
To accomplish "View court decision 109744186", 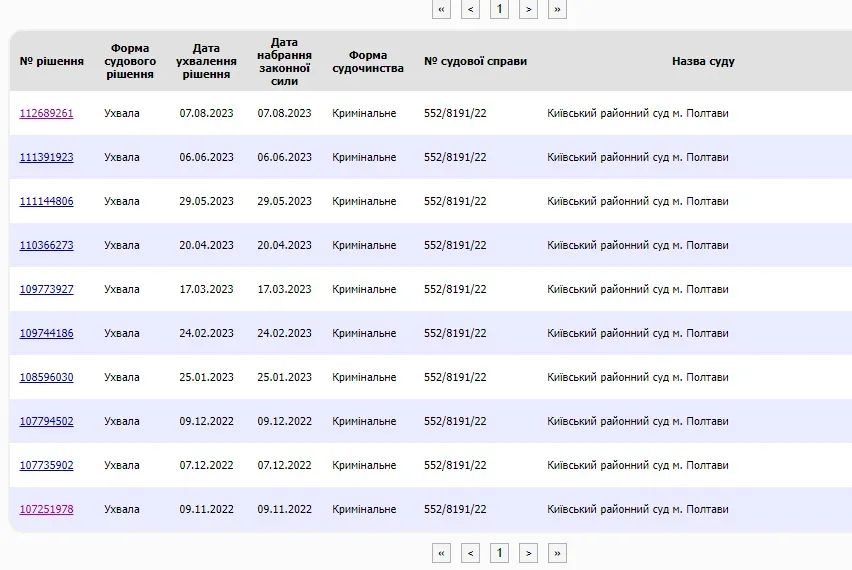I will (x=46, y=333).
